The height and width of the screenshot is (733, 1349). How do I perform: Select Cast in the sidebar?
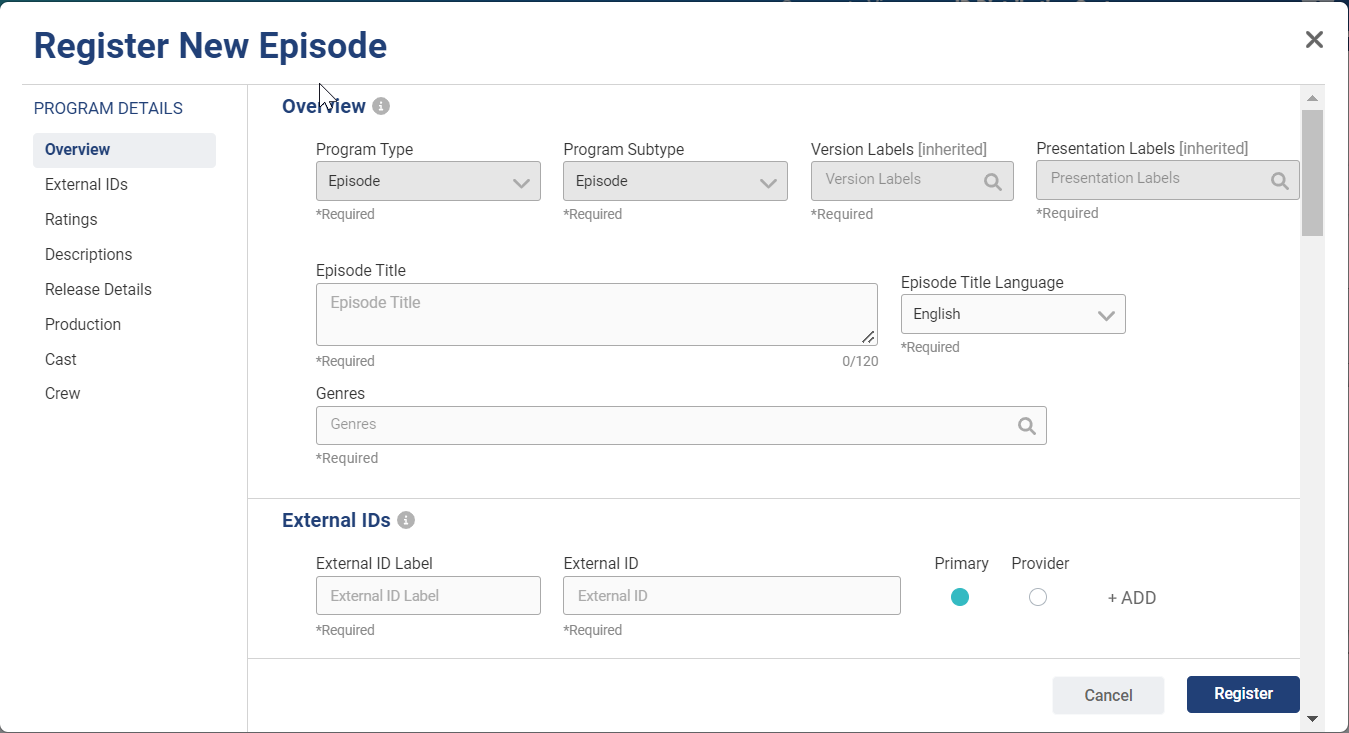61,359
